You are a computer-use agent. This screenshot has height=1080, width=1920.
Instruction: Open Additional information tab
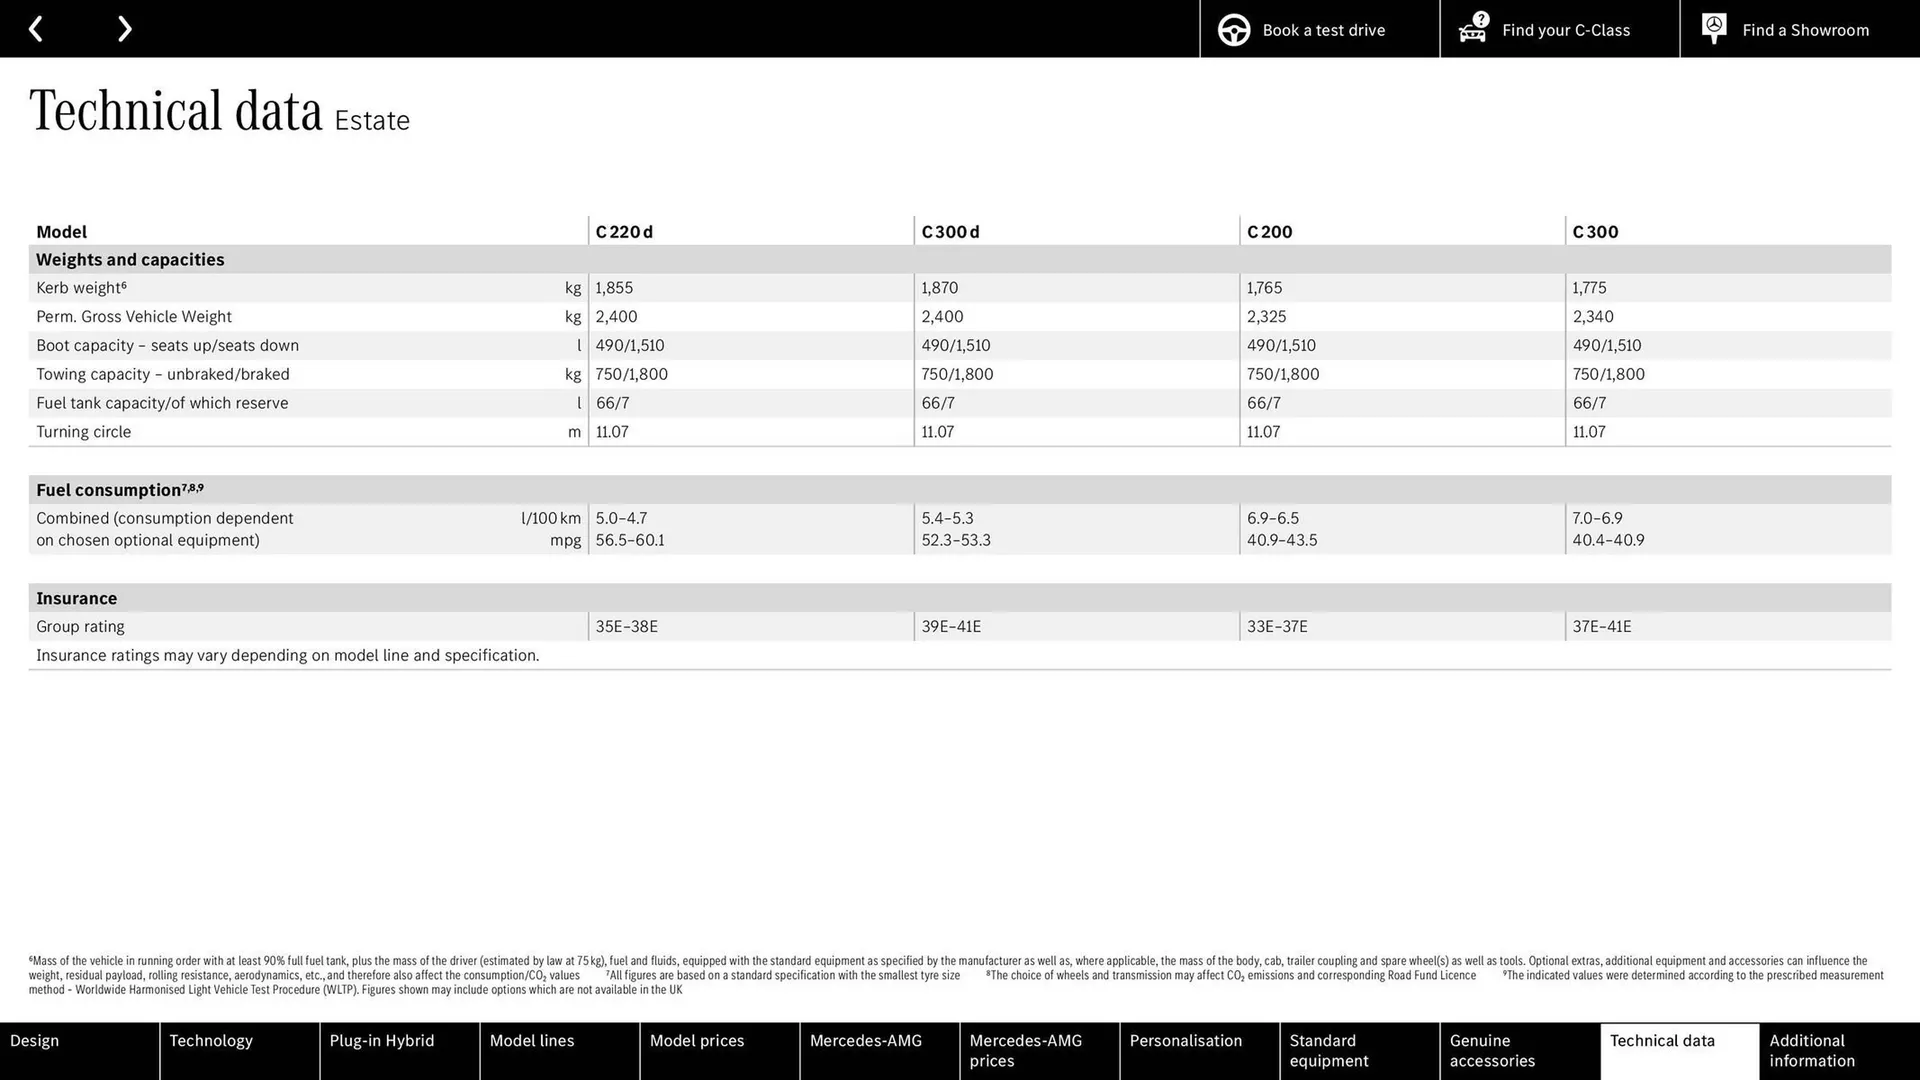[x=1839, y=1050]
